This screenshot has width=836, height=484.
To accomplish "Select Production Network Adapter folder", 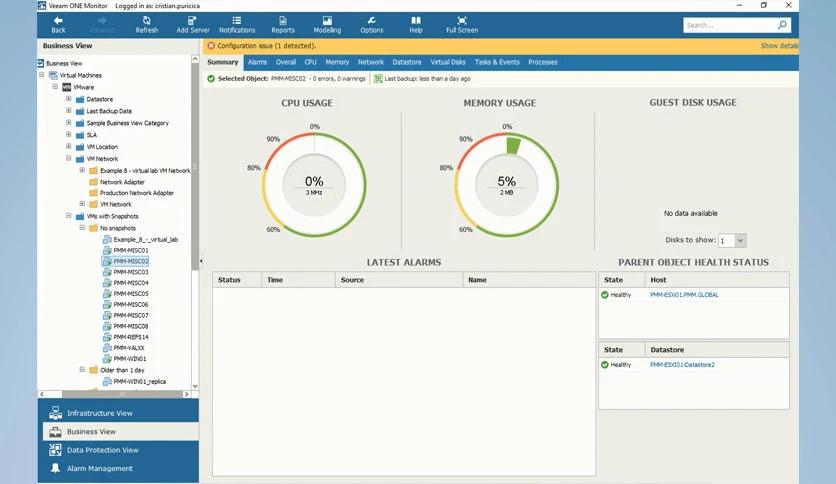I will 136,192.
